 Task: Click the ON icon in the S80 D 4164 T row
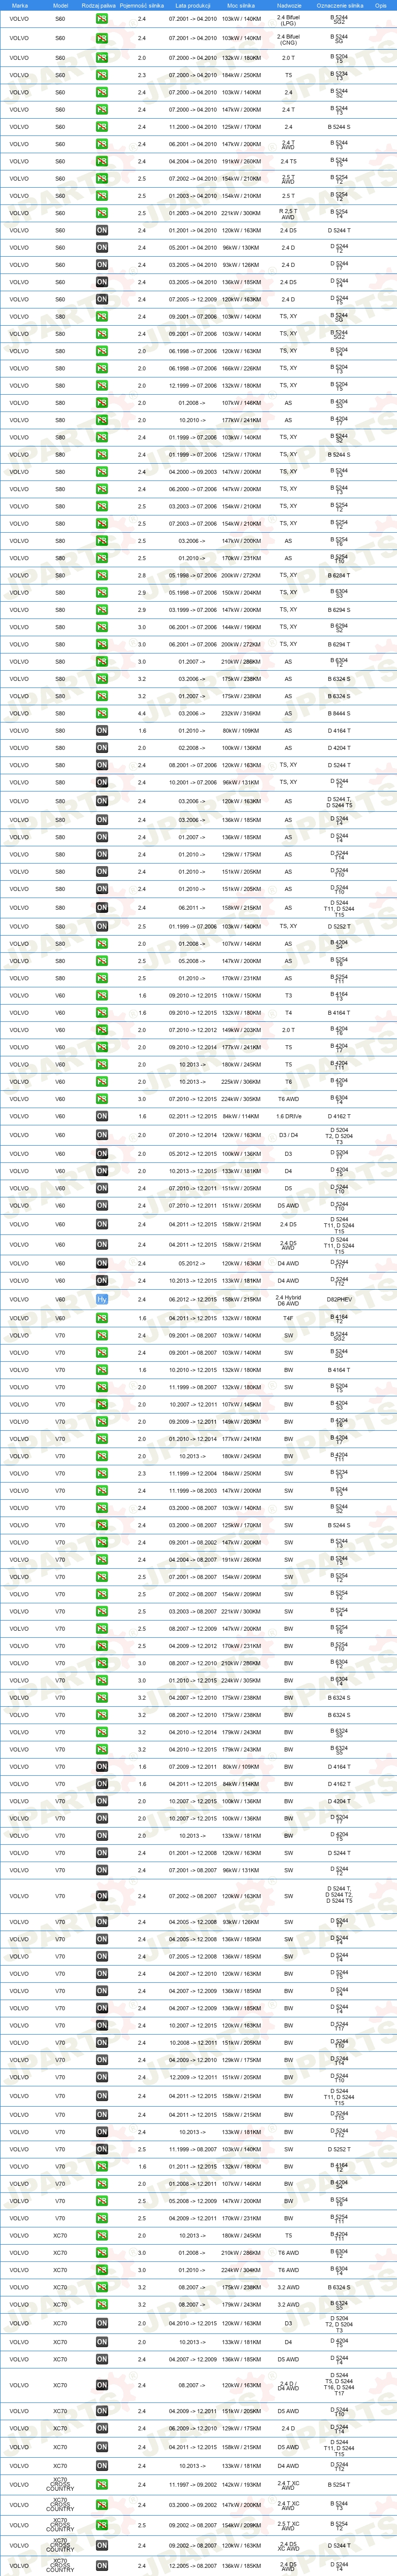coord(102,731)
